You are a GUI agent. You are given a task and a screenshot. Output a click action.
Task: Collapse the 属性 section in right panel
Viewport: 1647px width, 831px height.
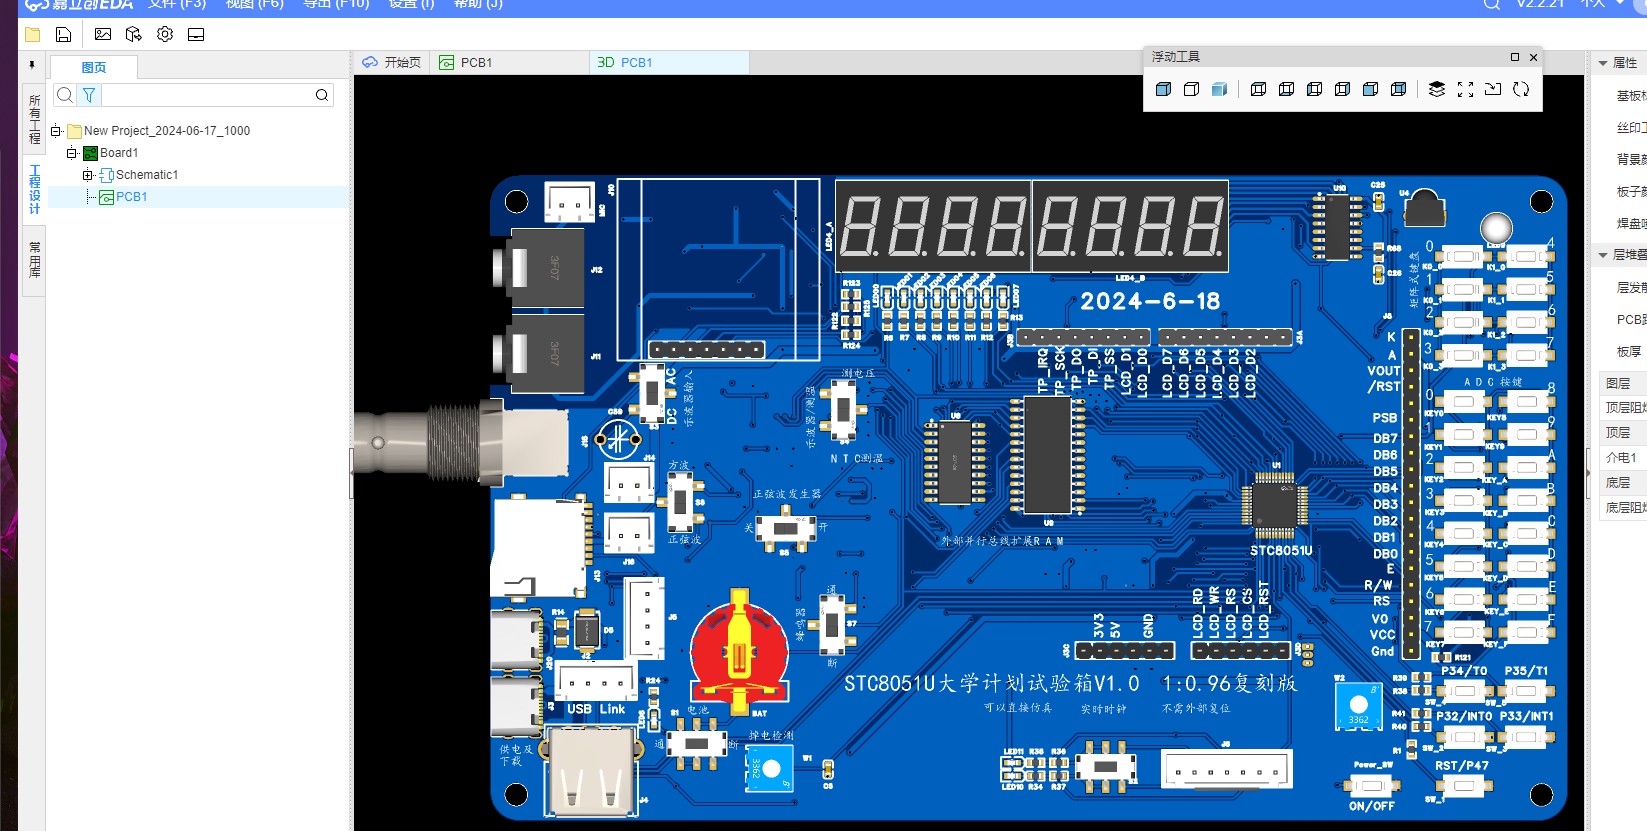tap(1603, 63)
